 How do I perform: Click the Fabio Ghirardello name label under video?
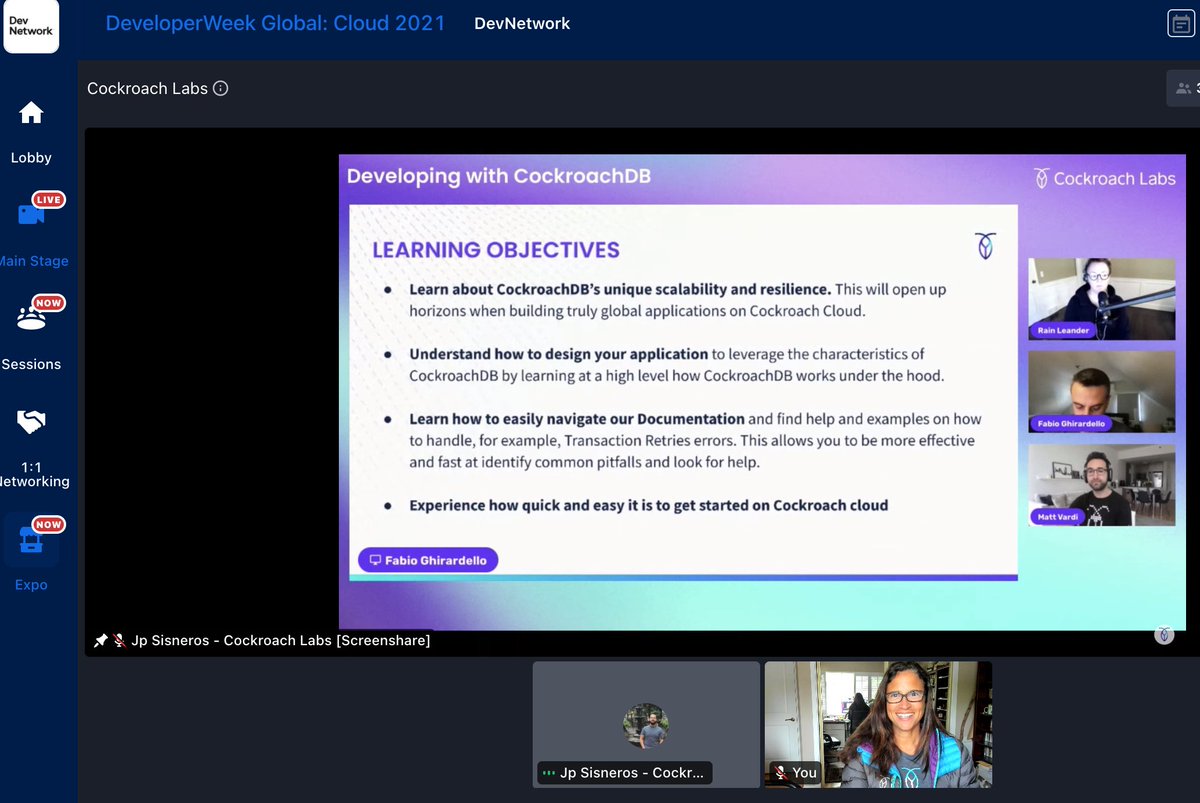click(x=1071, y=423)
